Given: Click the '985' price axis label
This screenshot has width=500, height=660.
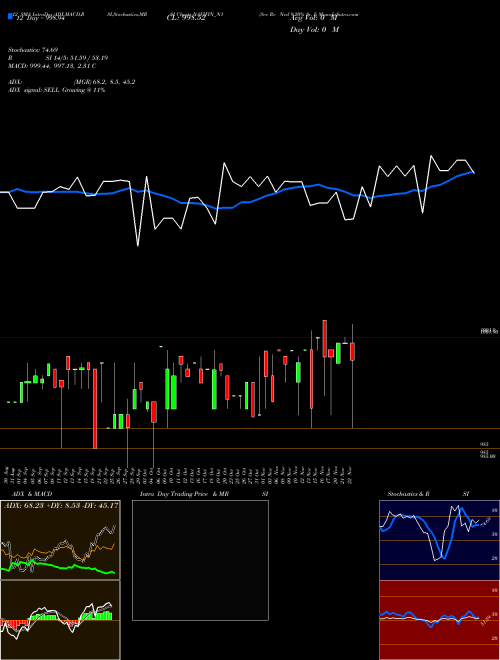Looking at the screenshot, I should point(484,444).
